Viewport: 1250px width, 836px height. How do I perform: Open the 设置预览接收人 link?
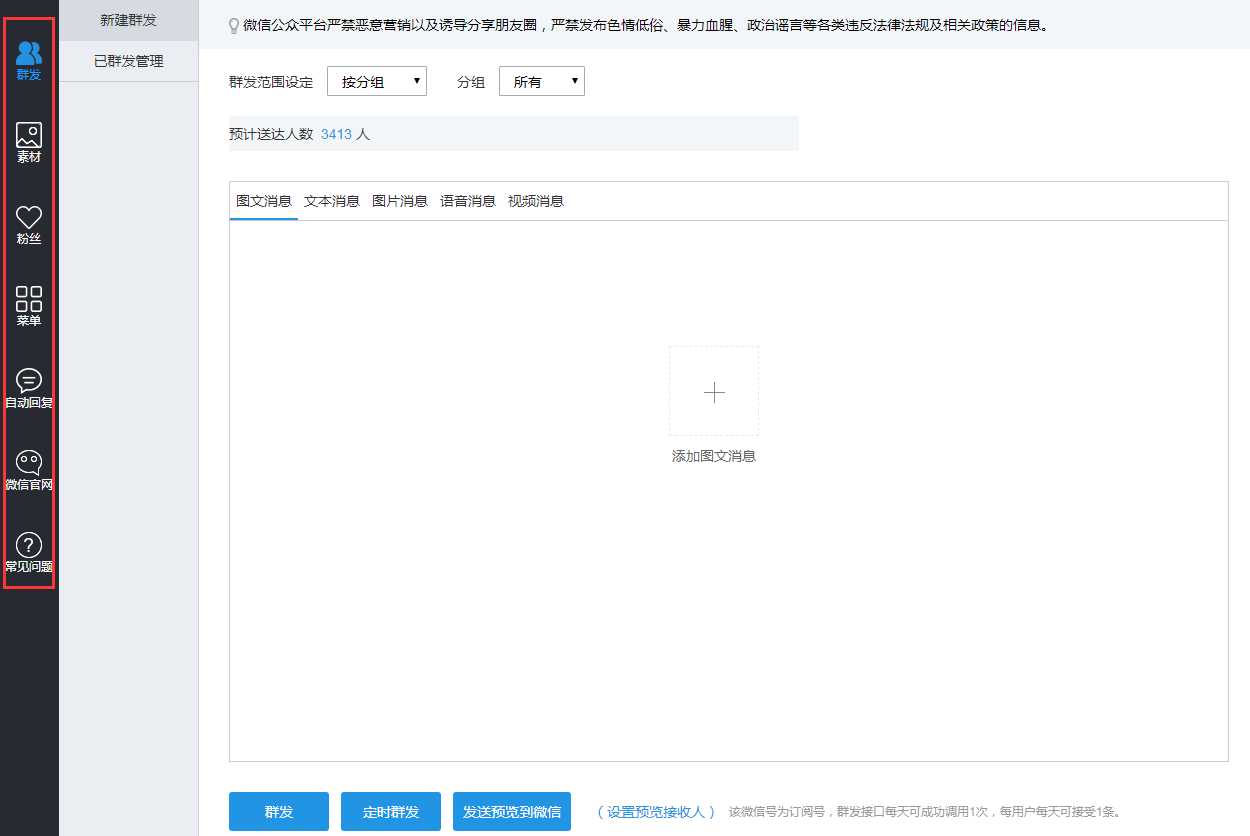[656, 812]
